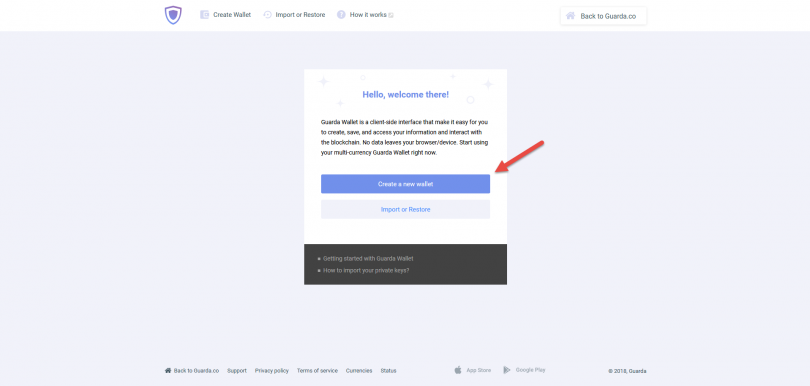Open the Create Wallet menu item
This screenshot has width=810, height=386.
[232, 15]
